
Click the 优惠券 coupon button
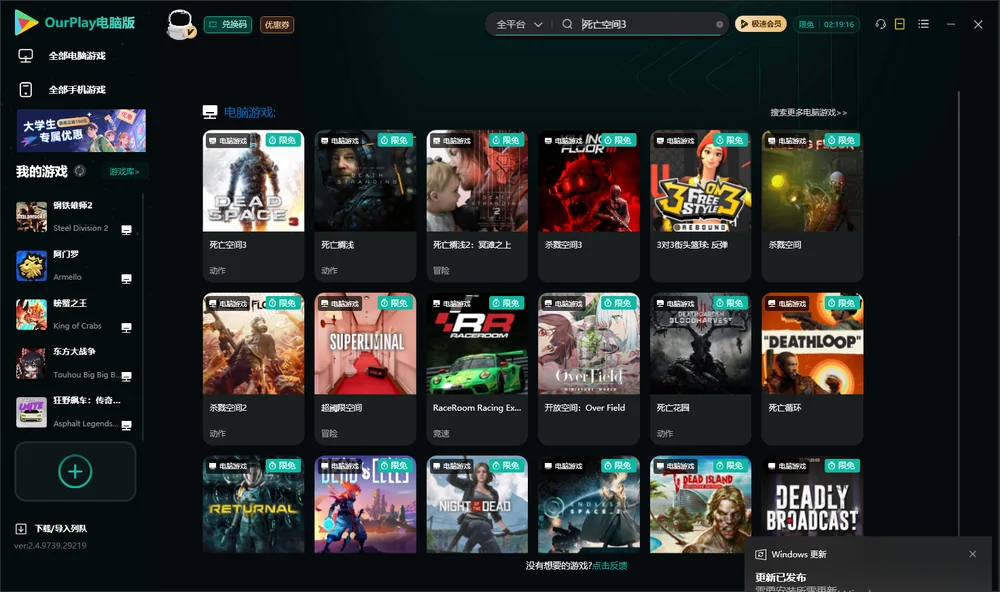click(277, 25)
